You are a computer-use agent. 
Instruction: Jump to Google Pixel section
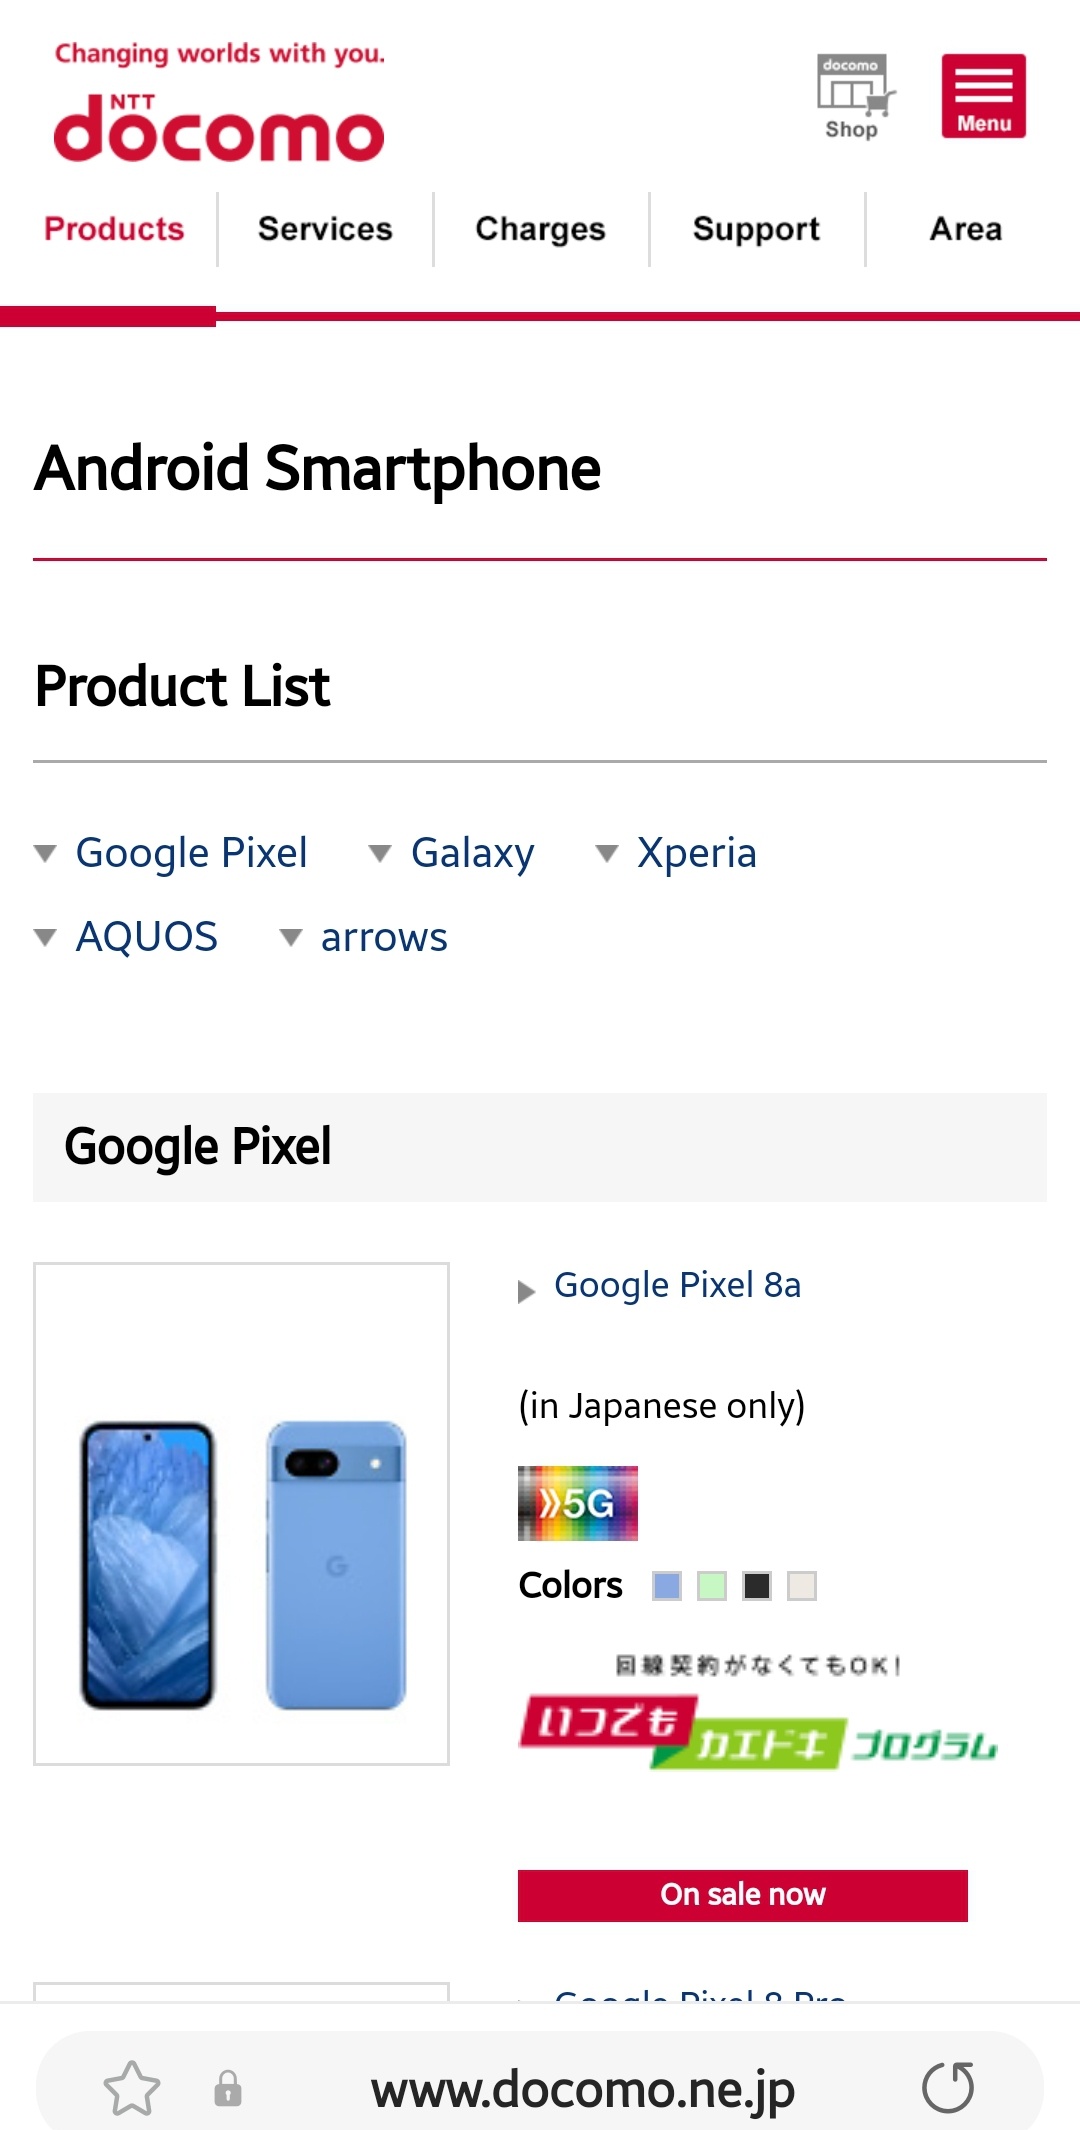[x=191, y=853]
